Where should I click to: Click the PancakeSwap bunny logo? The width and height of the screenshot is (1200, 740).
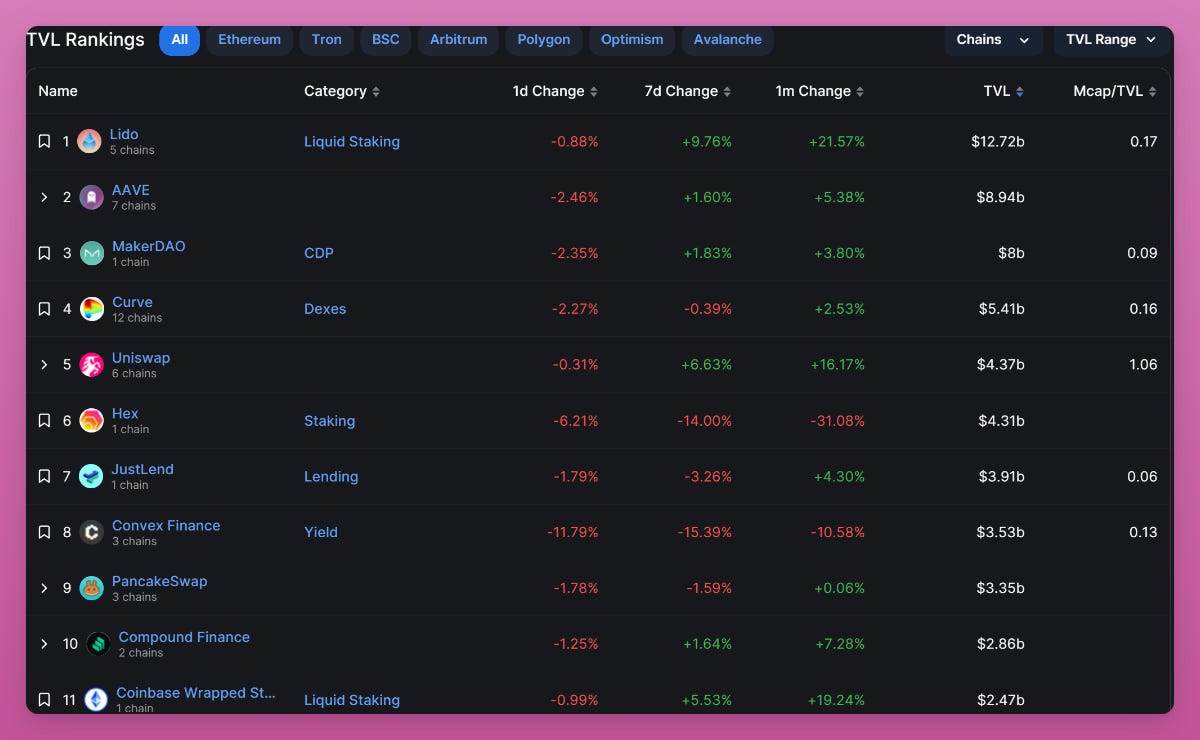click(x=92, y=589)
